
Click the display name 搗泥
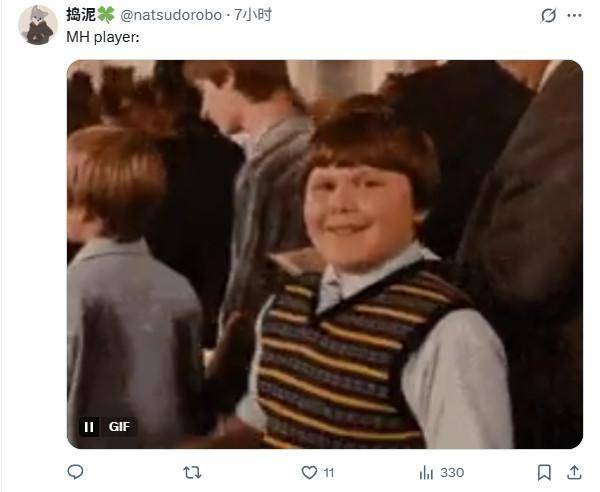pos(81,15)
